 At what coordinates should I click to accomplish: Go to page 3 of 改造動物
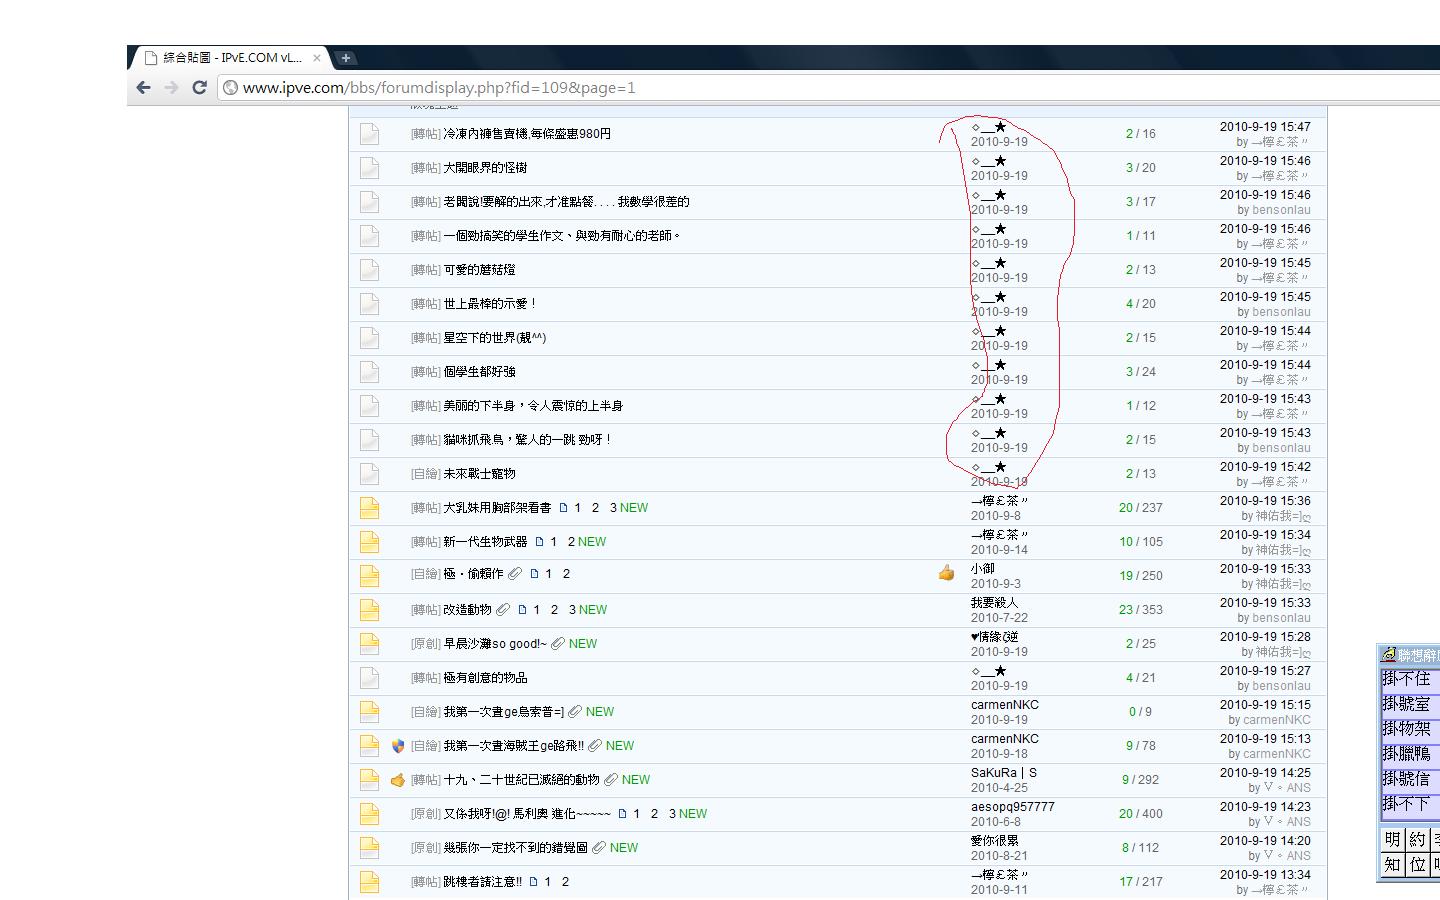pyautogui.click(x=573, y=610)
